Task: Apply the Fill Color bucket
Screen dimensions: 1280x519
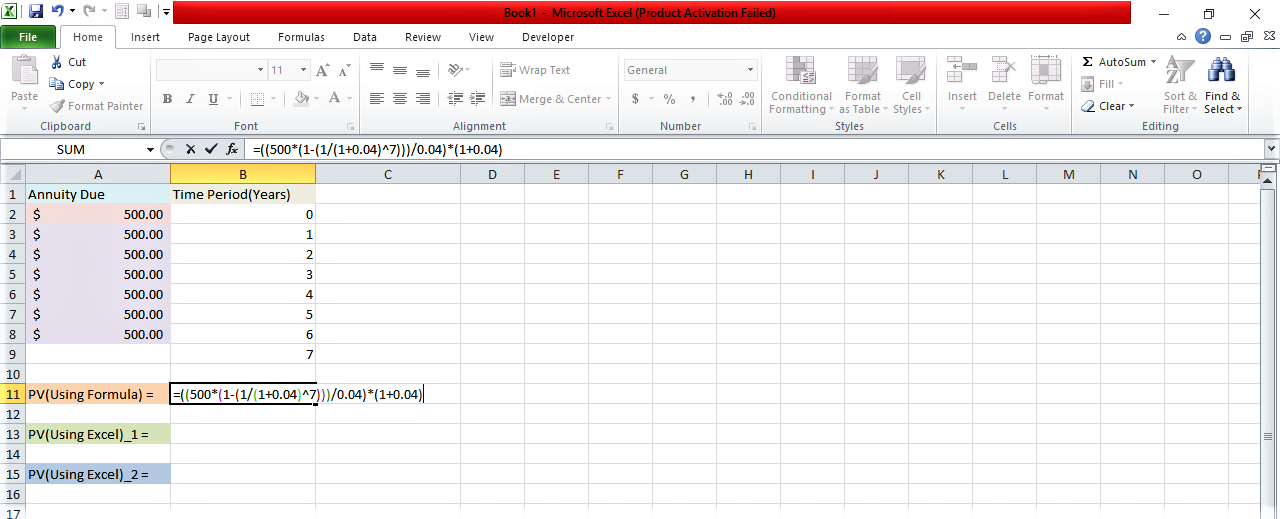Action: click(x=301, y=99)
